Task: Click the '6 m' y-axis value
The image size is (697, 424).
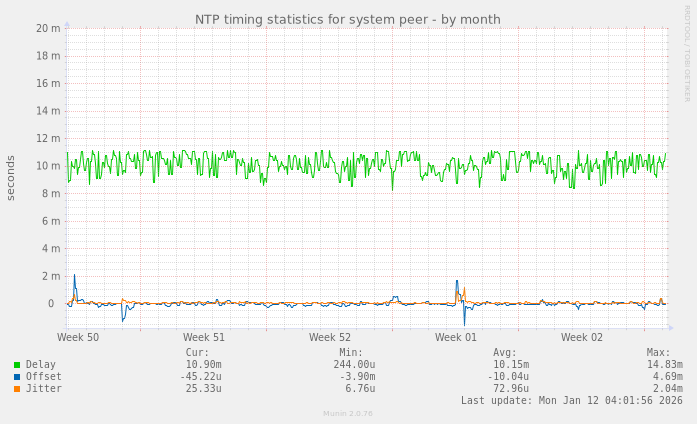Action: (x=51, y=221)
